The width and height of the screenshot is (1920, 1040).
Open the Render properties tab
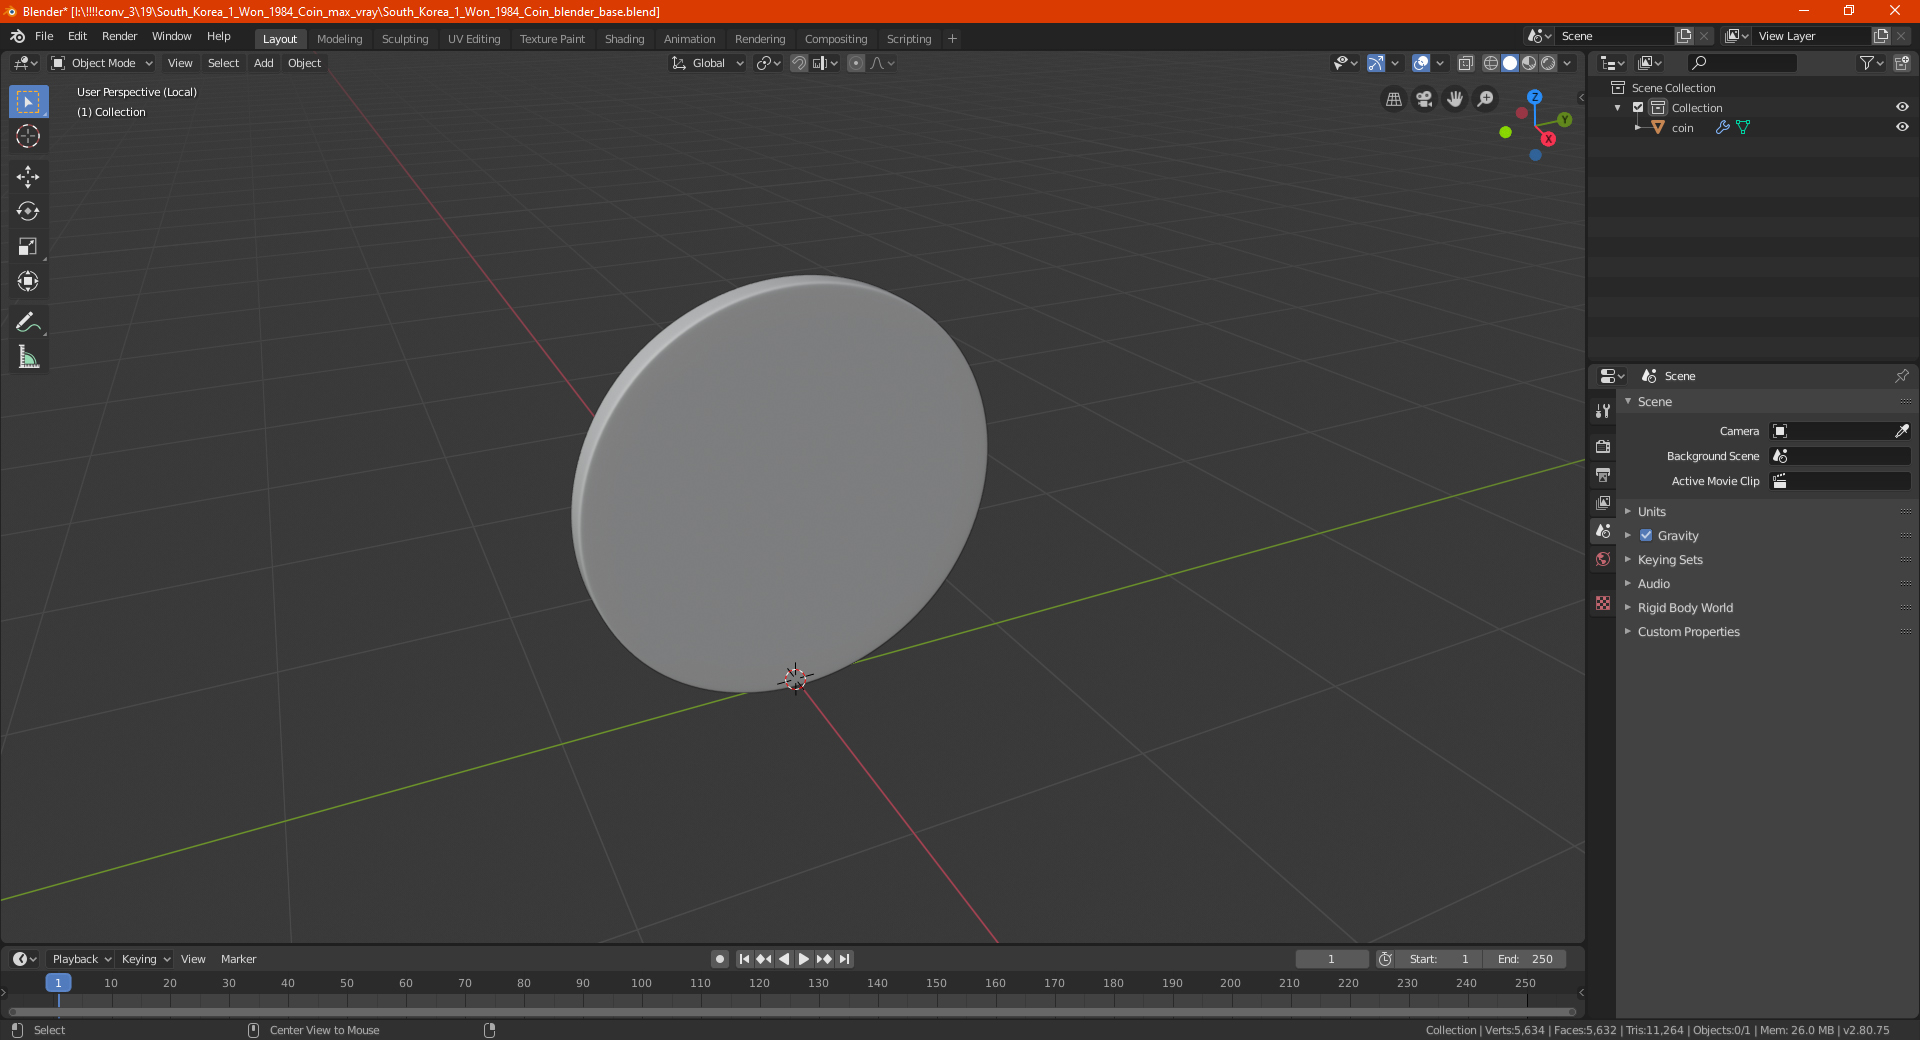1603,446
